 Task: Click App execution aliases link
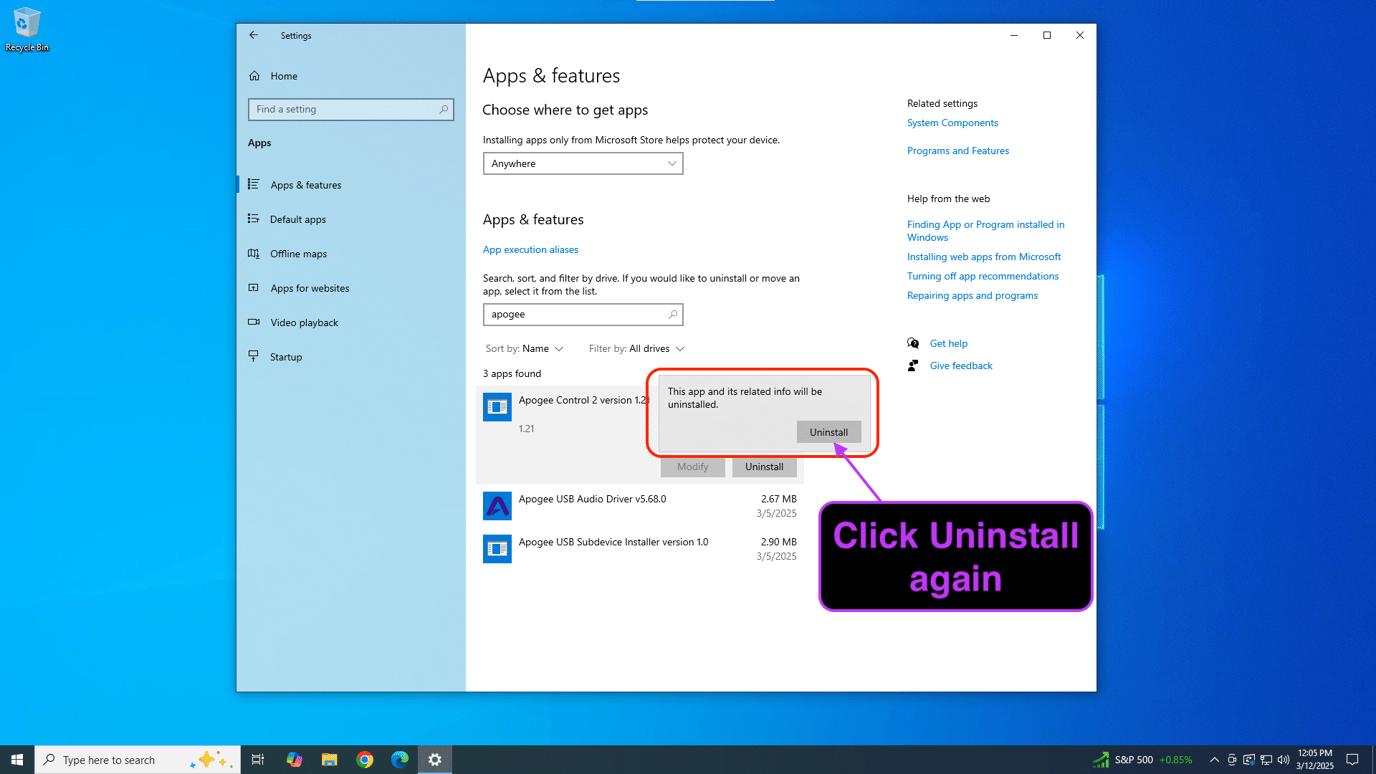coord(530,249)
